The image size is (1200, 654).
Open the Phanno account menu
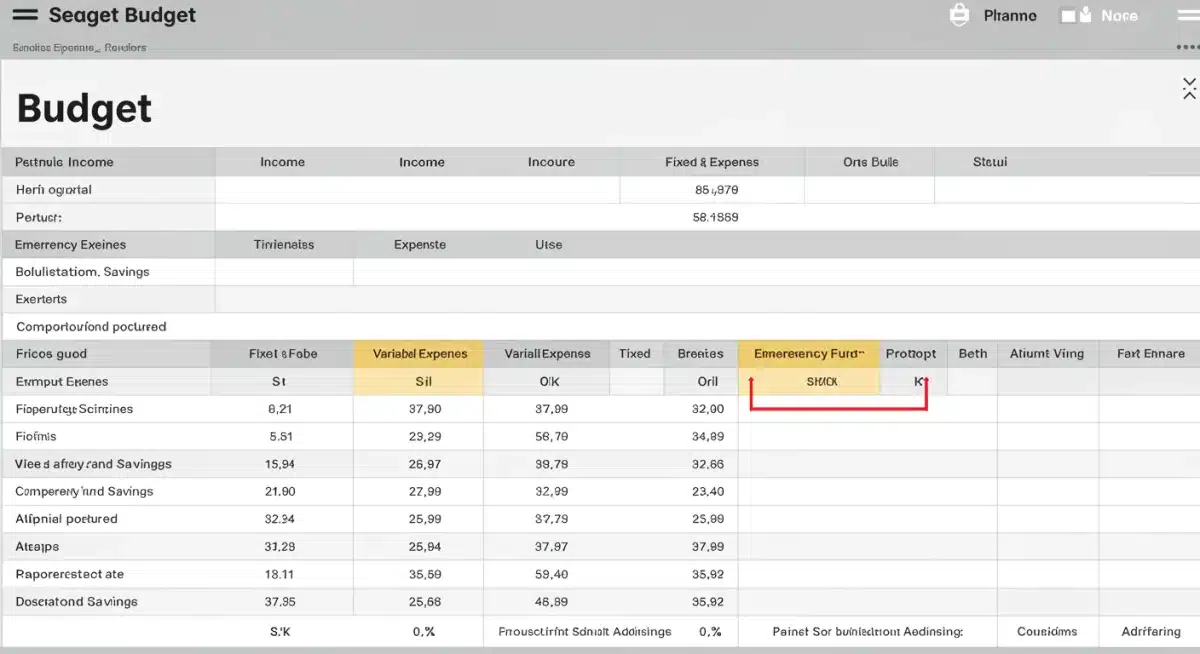point(1010,15)
